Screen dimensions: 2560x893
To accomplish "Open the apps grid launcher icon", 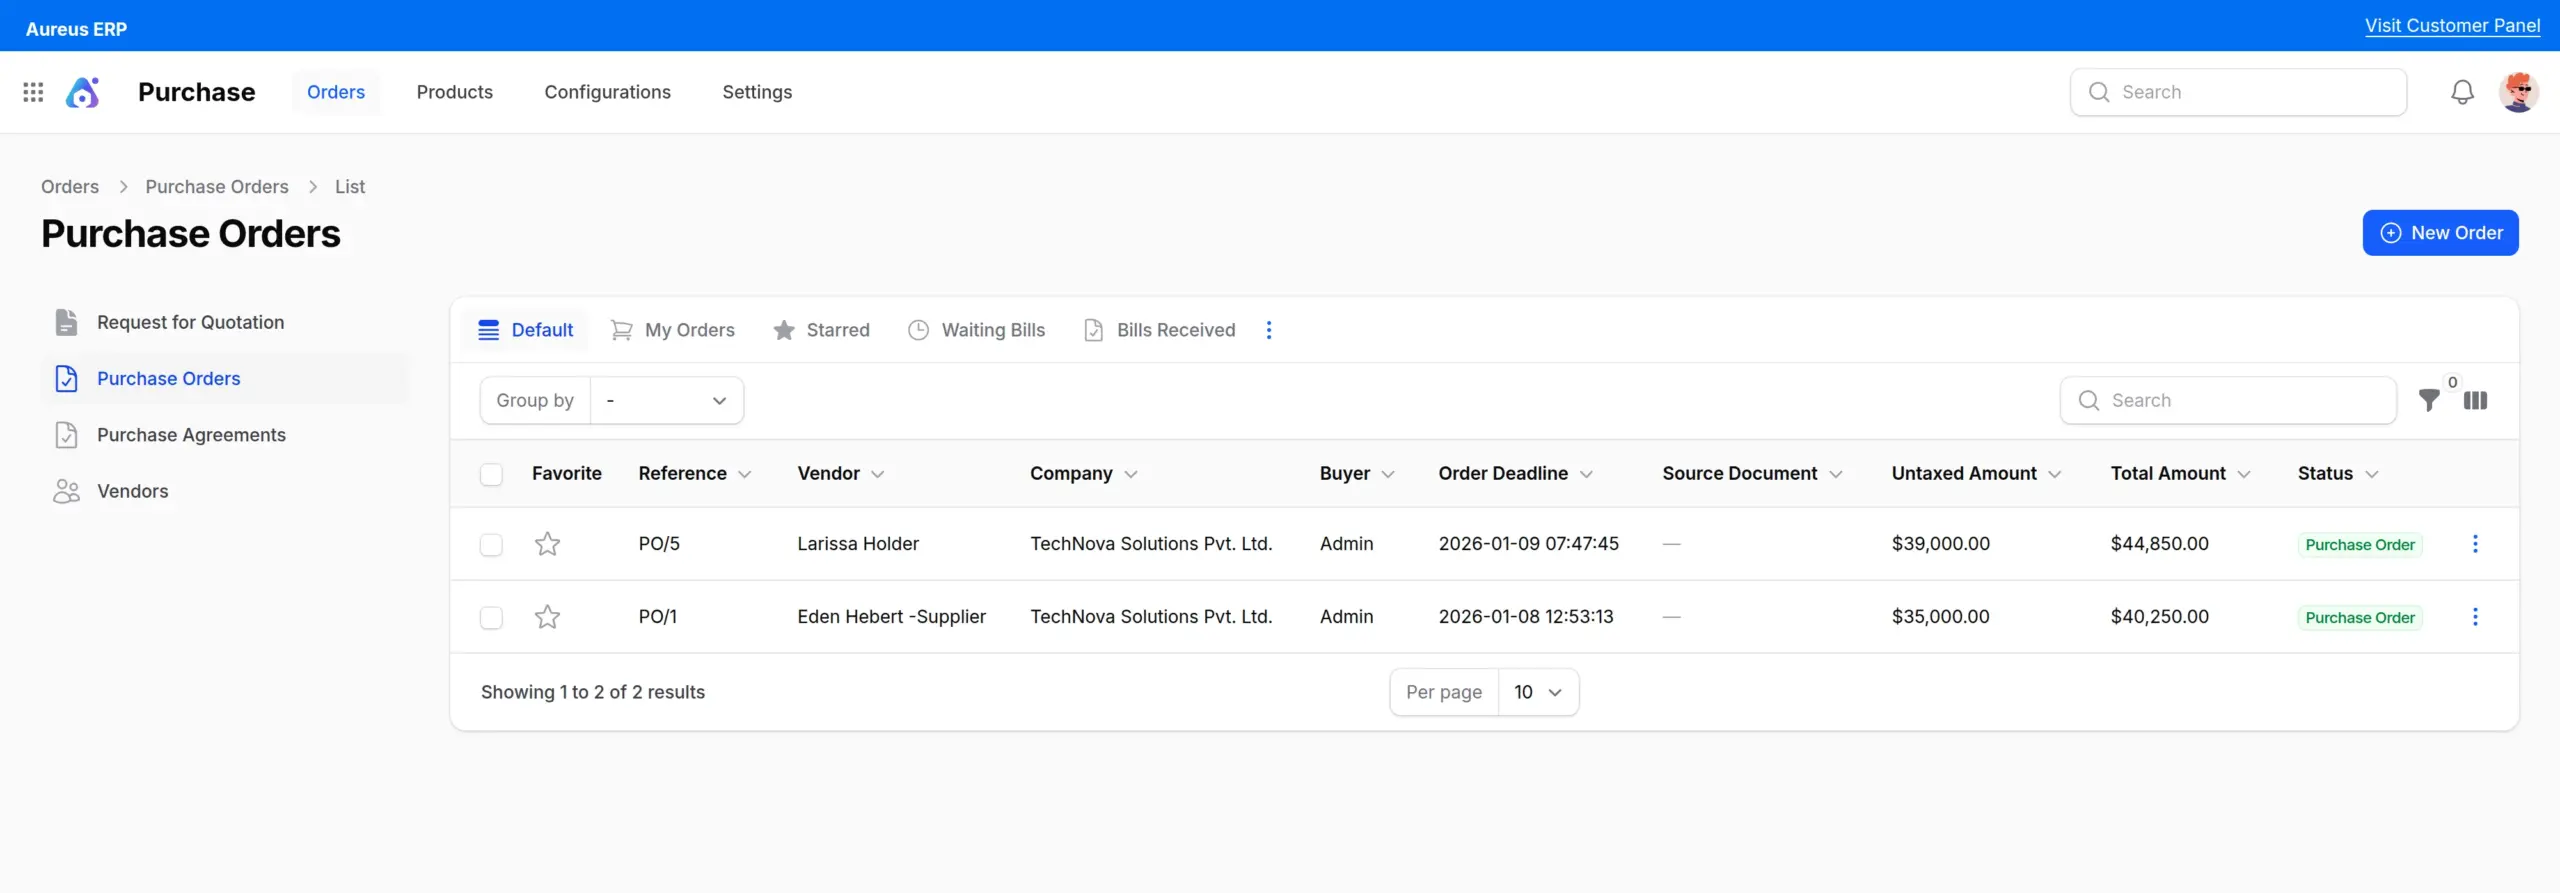I will (x=33, y=92).
